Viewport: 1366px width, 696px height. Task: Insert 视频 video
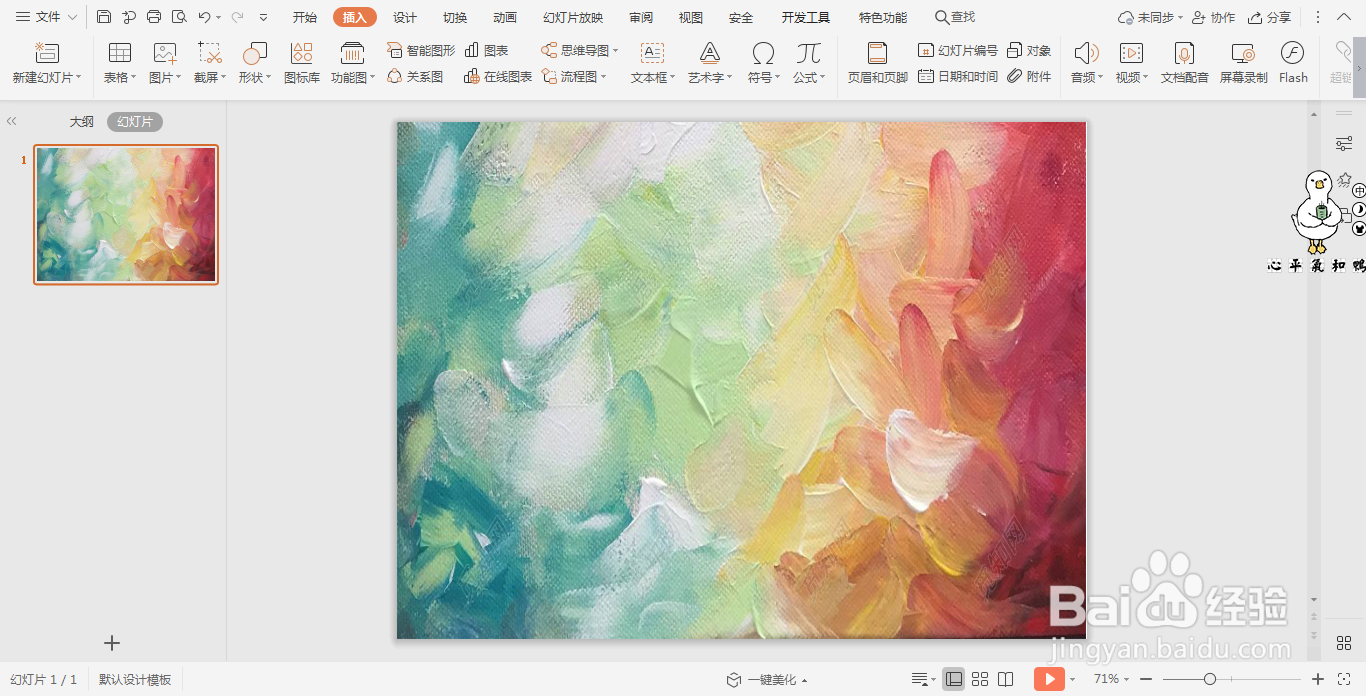pyautogui.click(x=1132, y=63)
